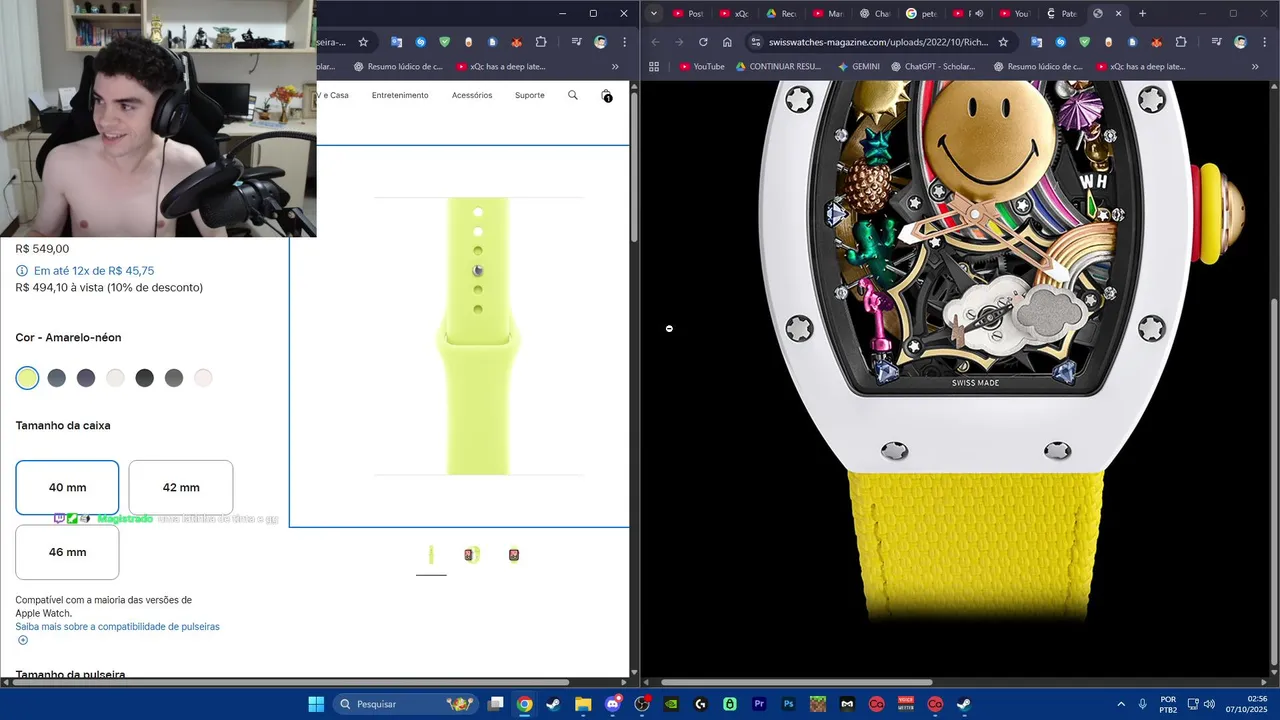Switch to the xQc YouTube tab

coord(734,13)
